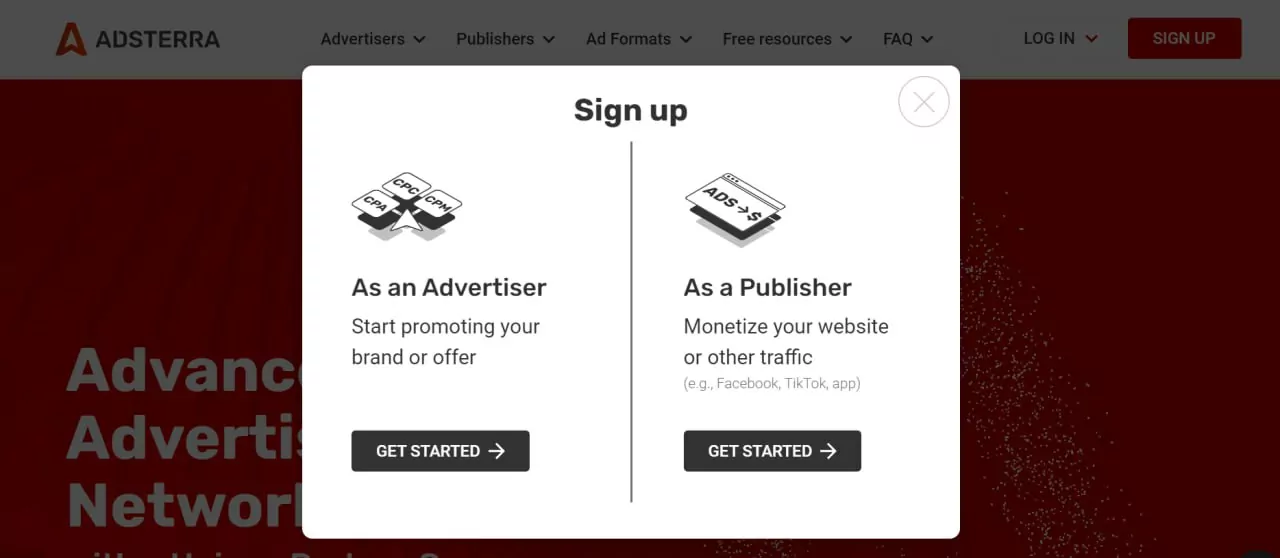Screen dimensions: 1280x558
Task: Click arrow icon on Advertiser Get Started
Action: (x=497, y=451)
